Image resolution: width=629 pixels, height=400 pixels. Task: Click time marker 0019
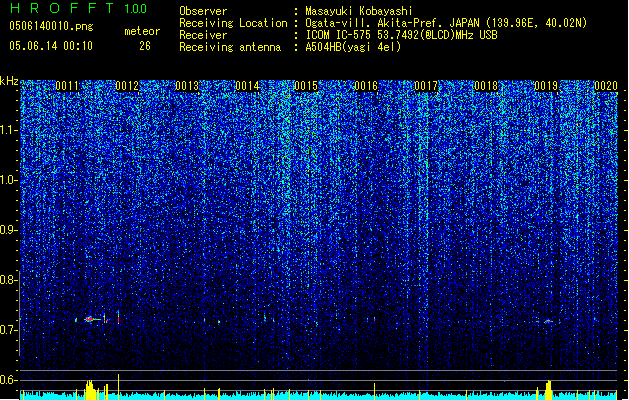pos(546,86)
